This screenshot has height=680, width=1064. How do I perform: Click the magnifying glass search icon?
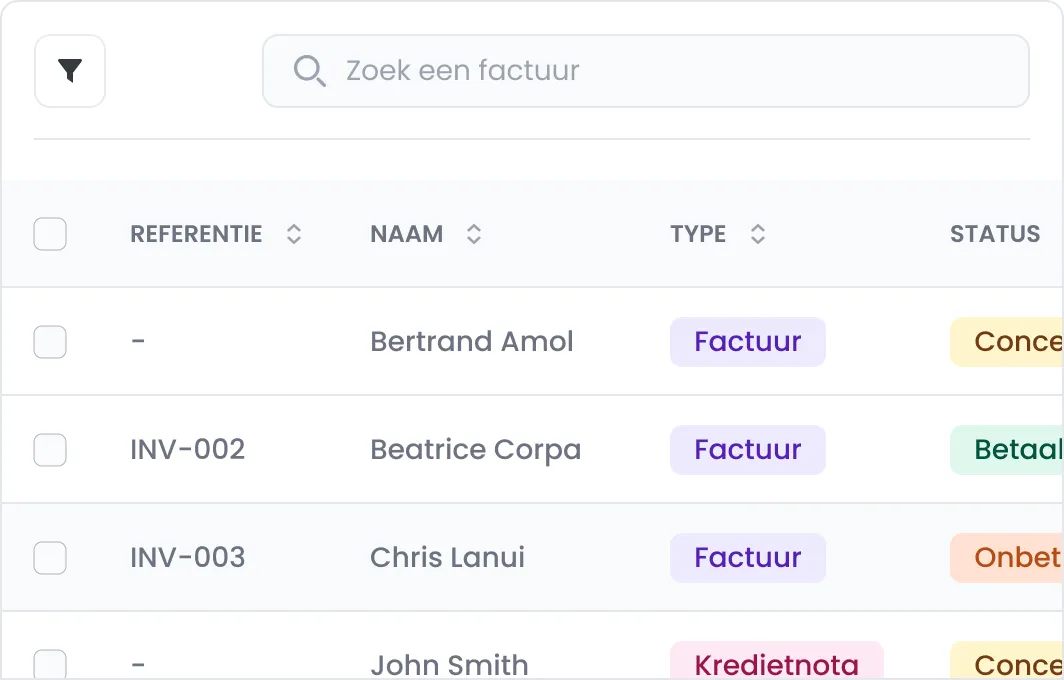pyautogui.click(x=309, y=71)
